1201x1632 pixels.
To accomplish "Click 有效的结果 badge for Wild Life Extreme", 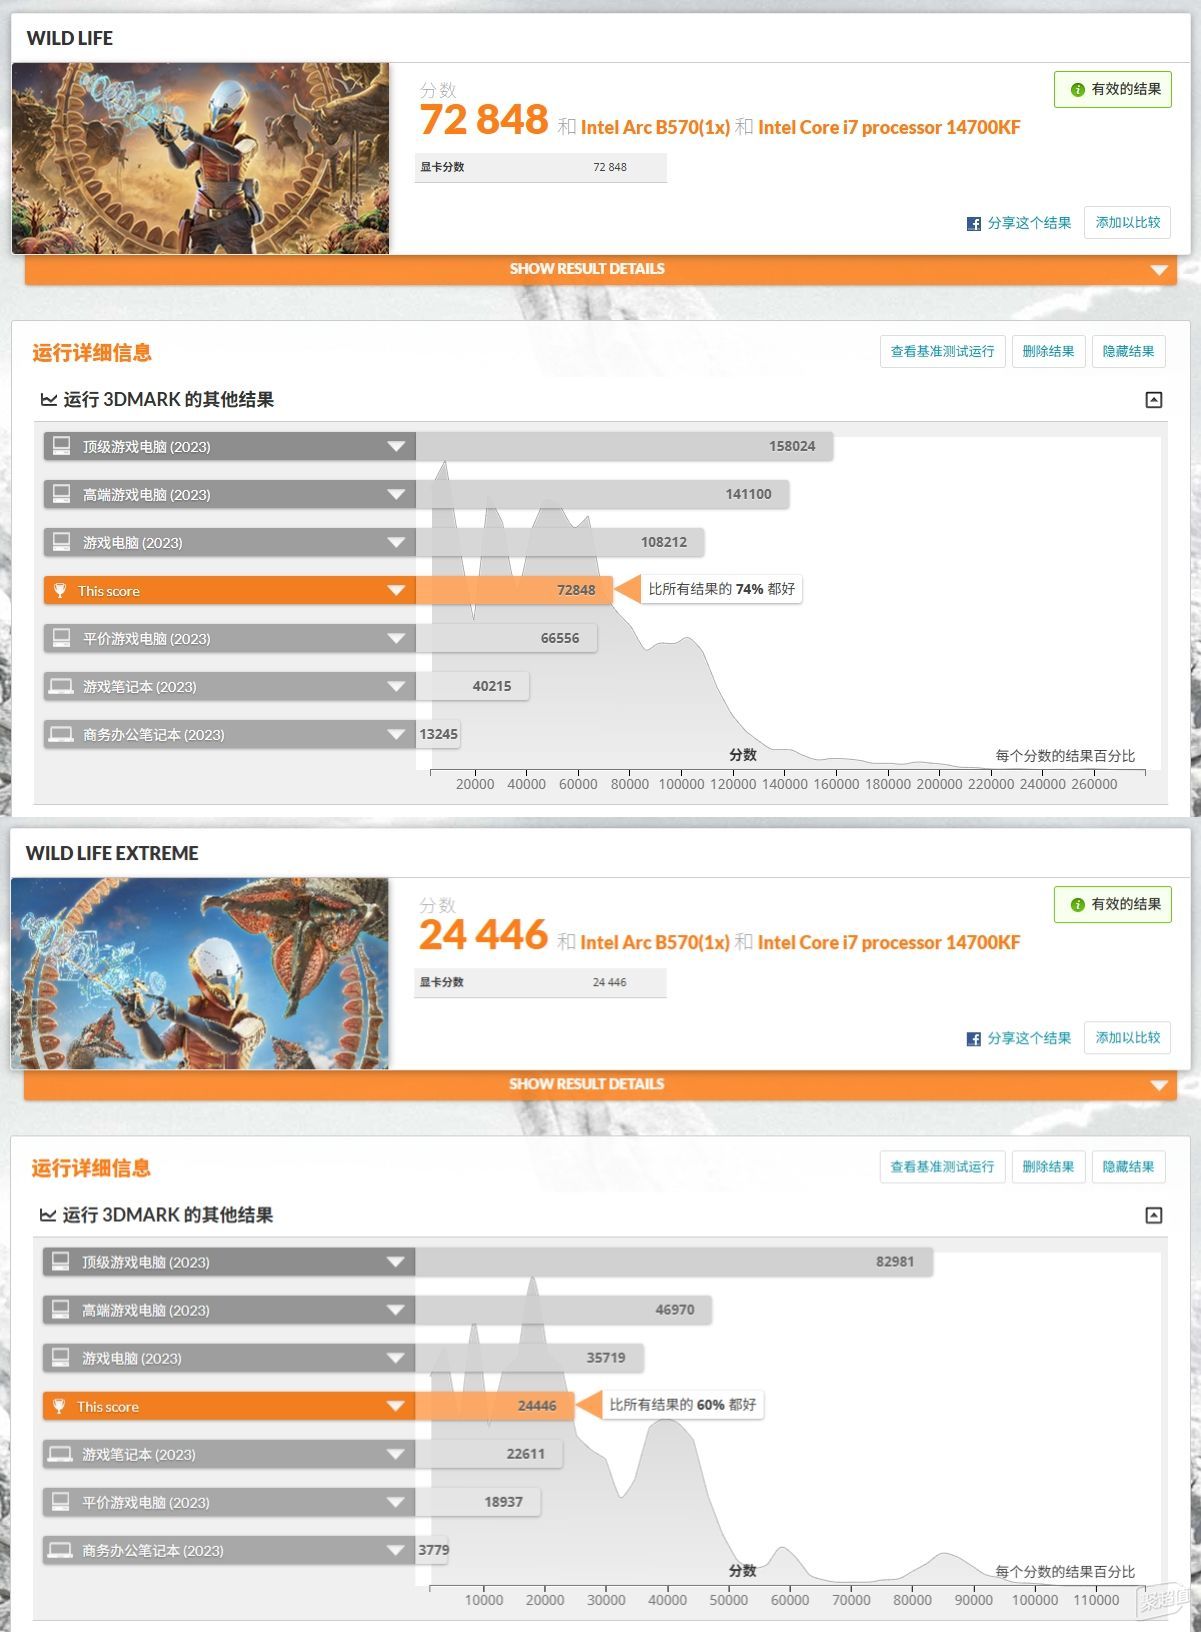I will coord(1112,905).
